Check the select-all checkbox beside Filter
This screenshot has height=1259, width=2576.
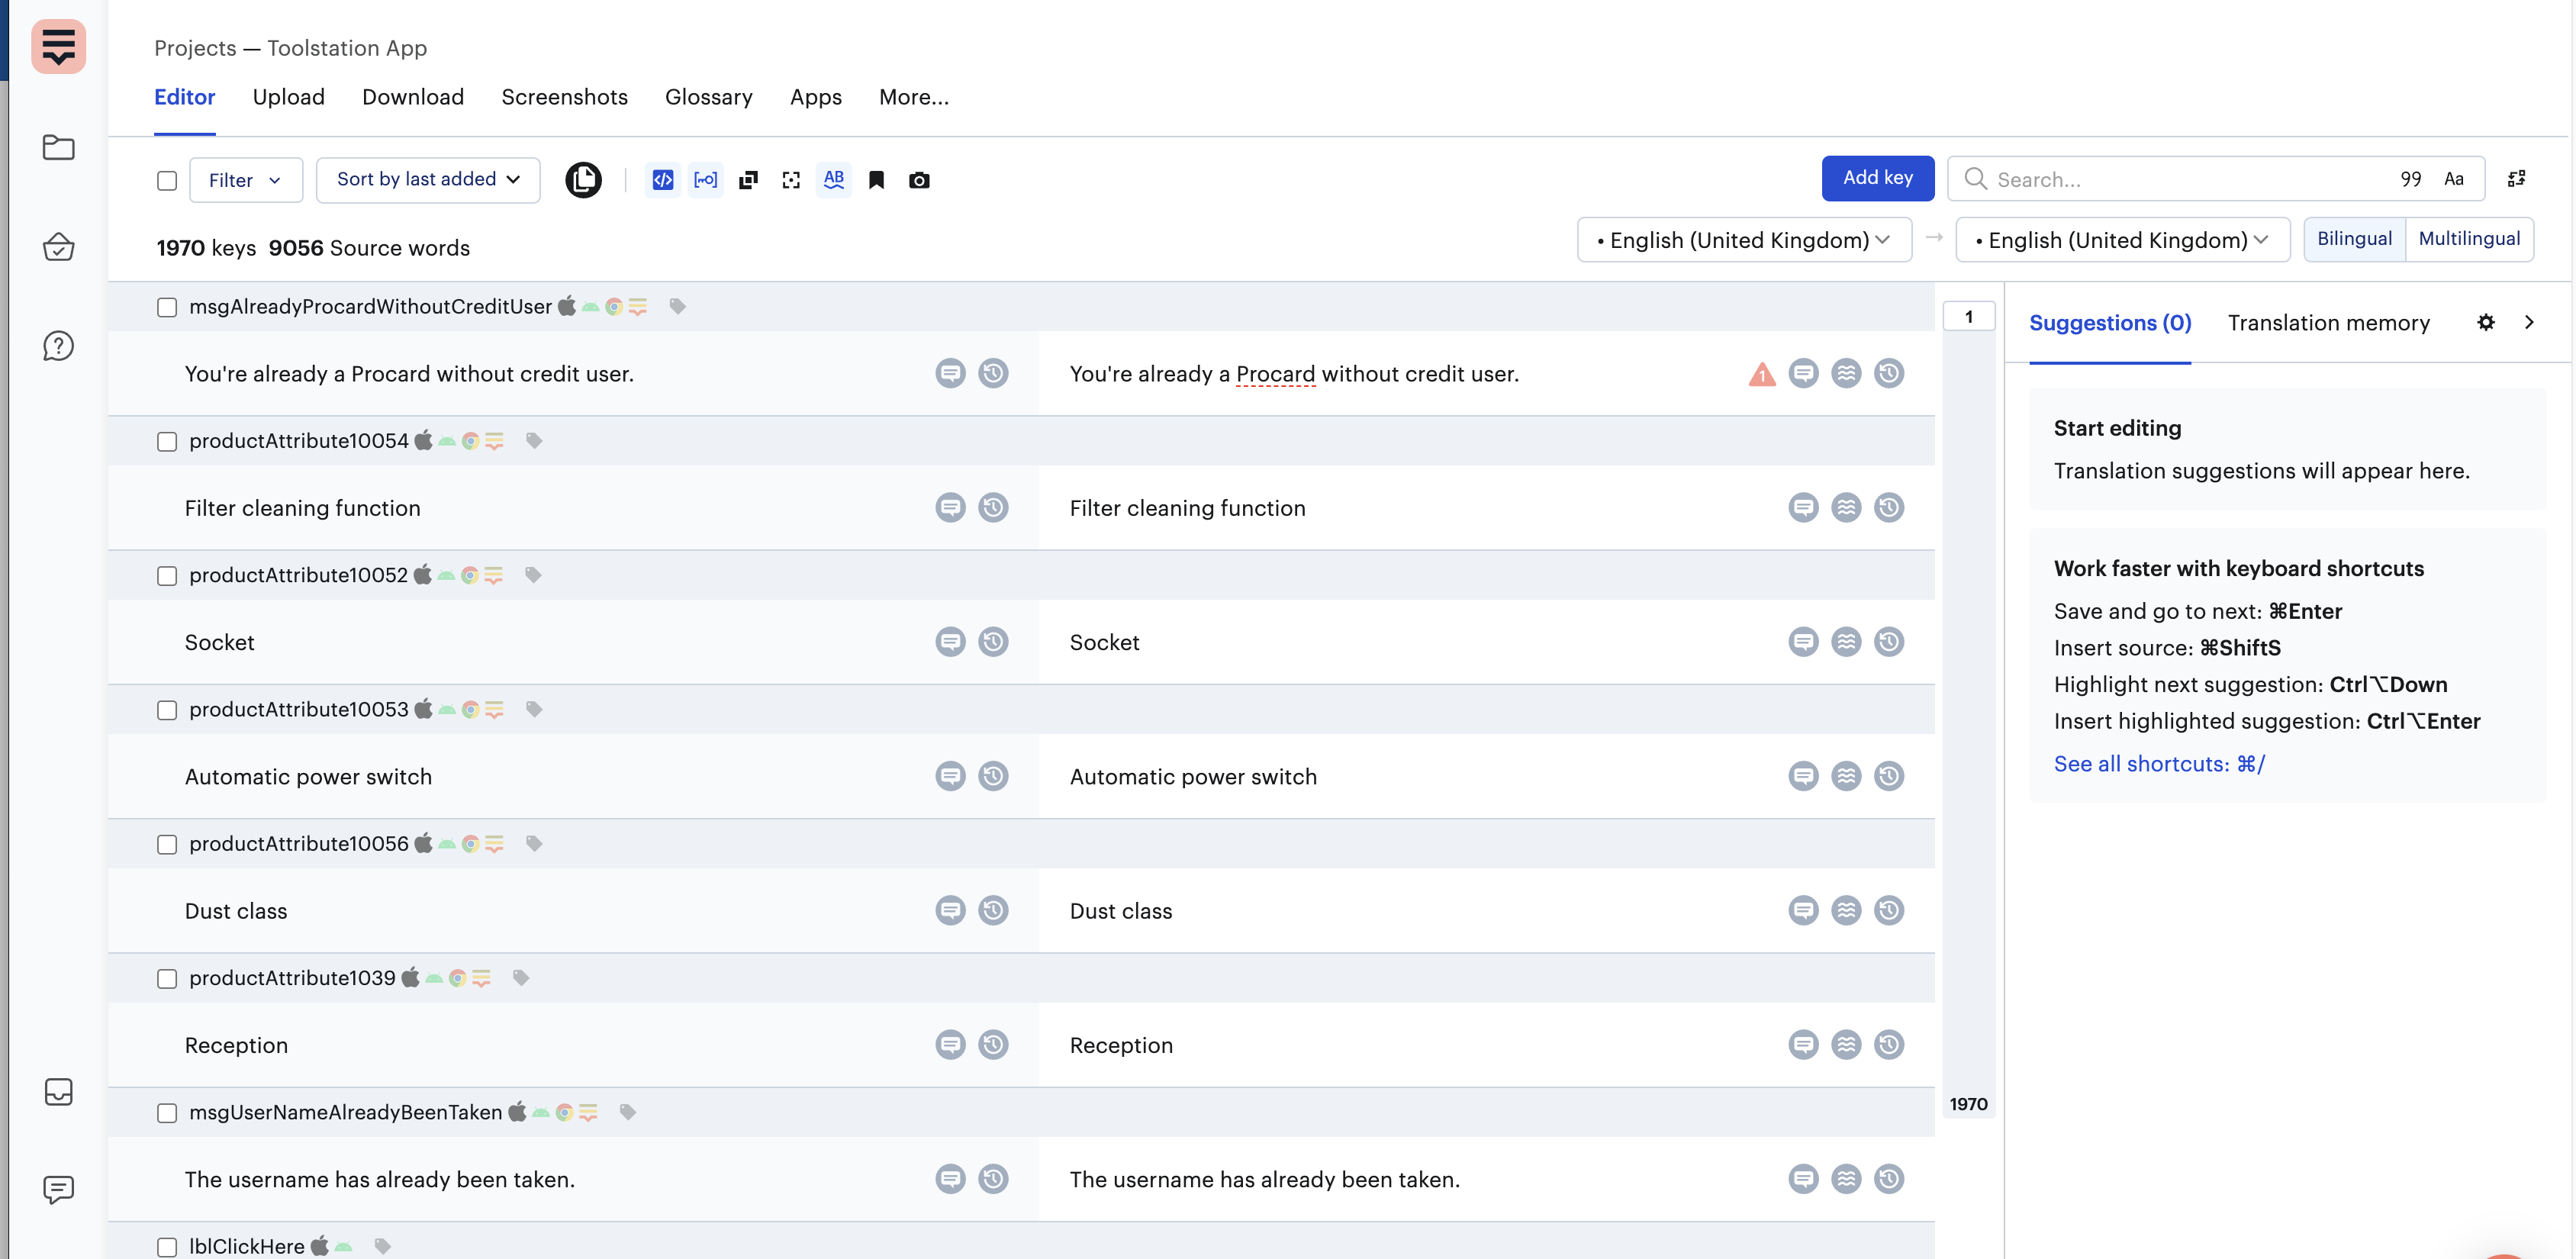167,181
